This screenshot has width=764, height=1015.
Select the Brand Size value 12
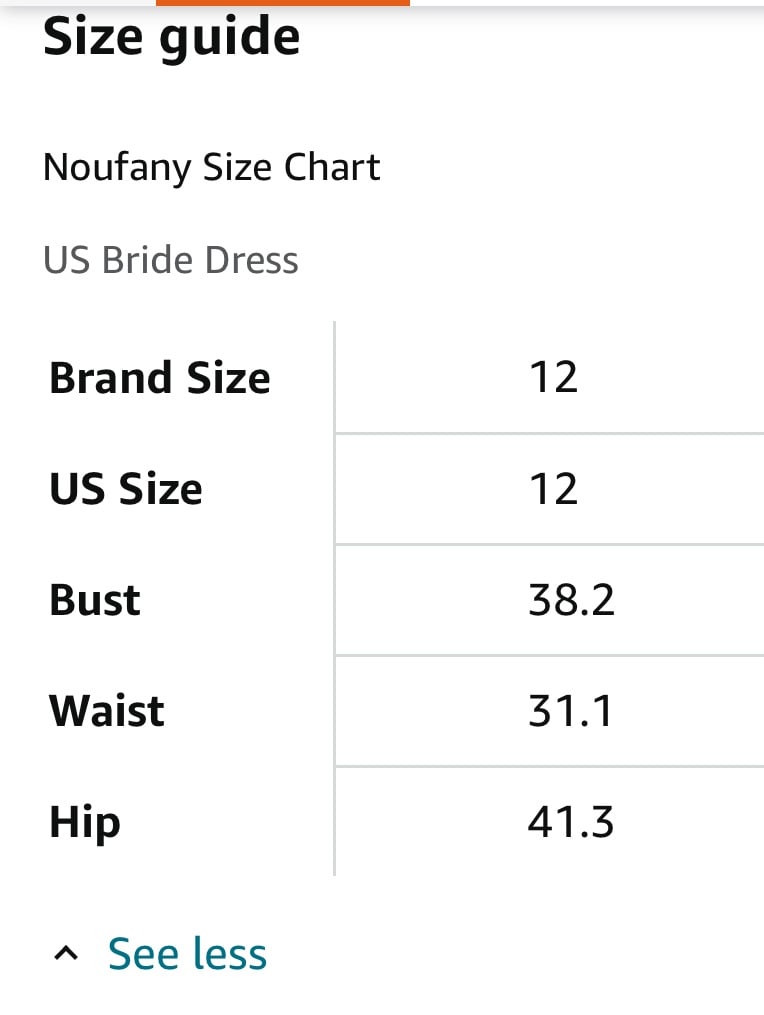tap(553, 377)
